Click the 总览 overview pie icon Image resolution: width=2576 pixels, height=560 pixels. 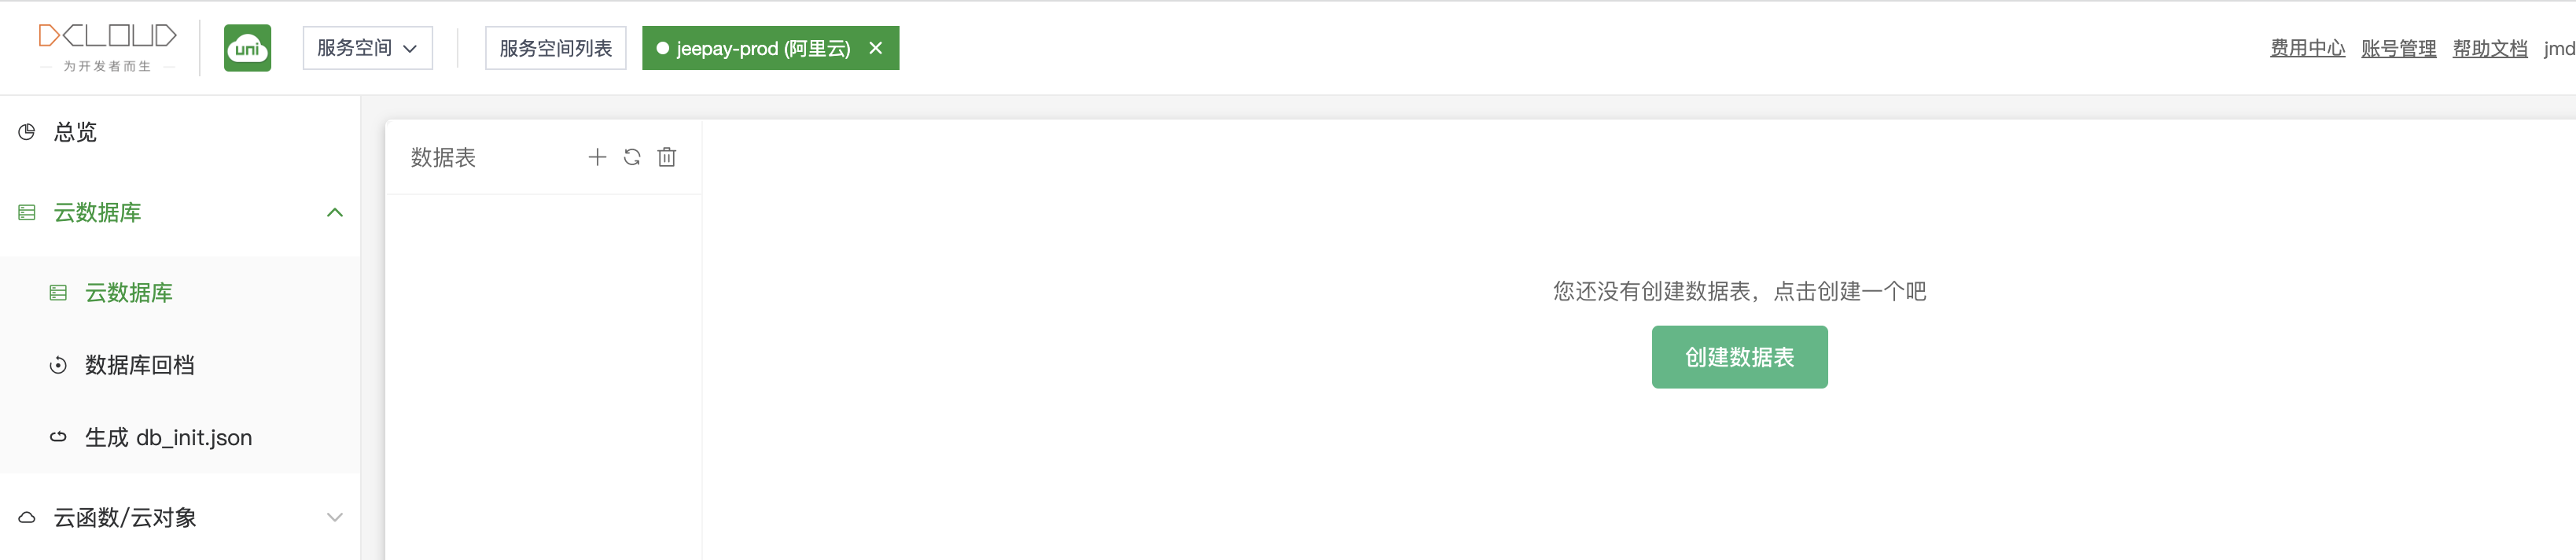coord(27,132)
